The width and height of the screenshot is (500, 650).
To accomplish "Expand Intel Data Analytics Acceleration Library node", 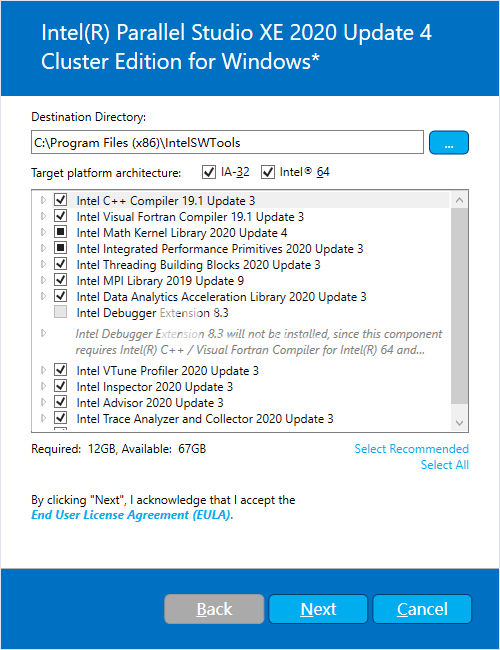I will 44,296.
